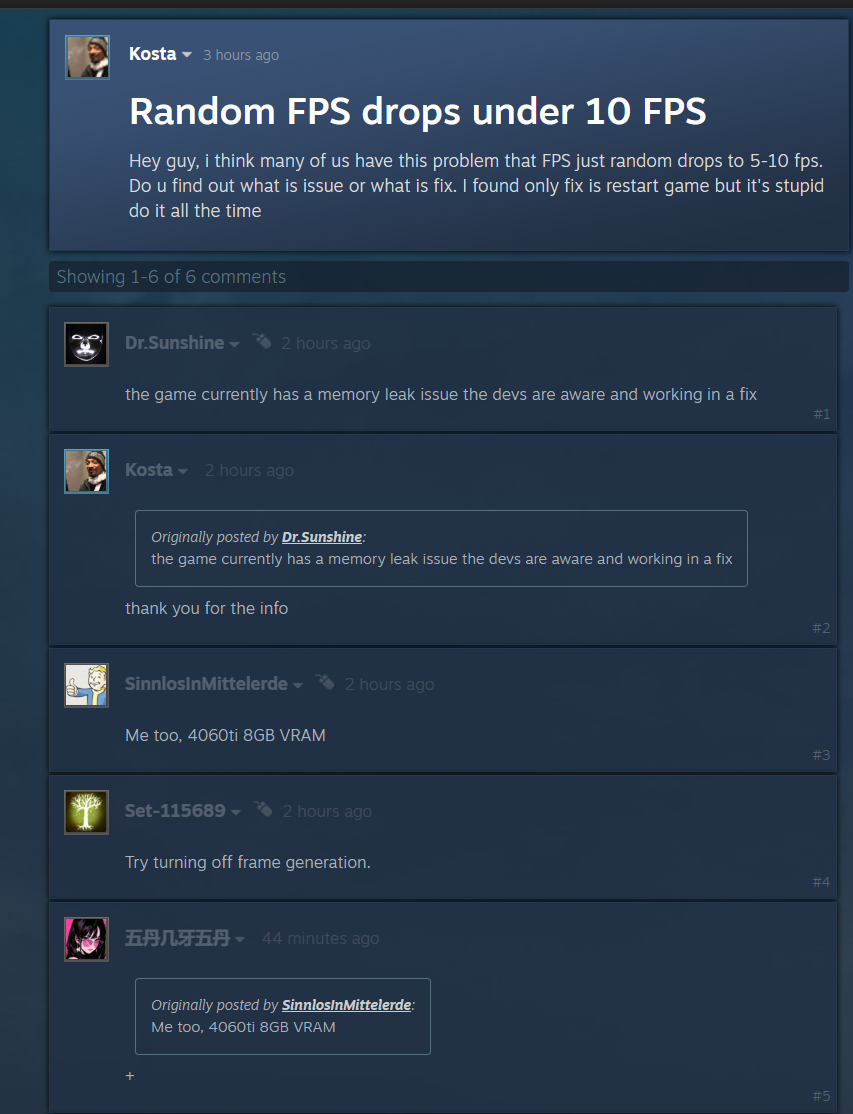Expand dropdown arrow beside Kosta in post header
Viewport: 853px width, 1114px height.
click(x=187, y=55)
